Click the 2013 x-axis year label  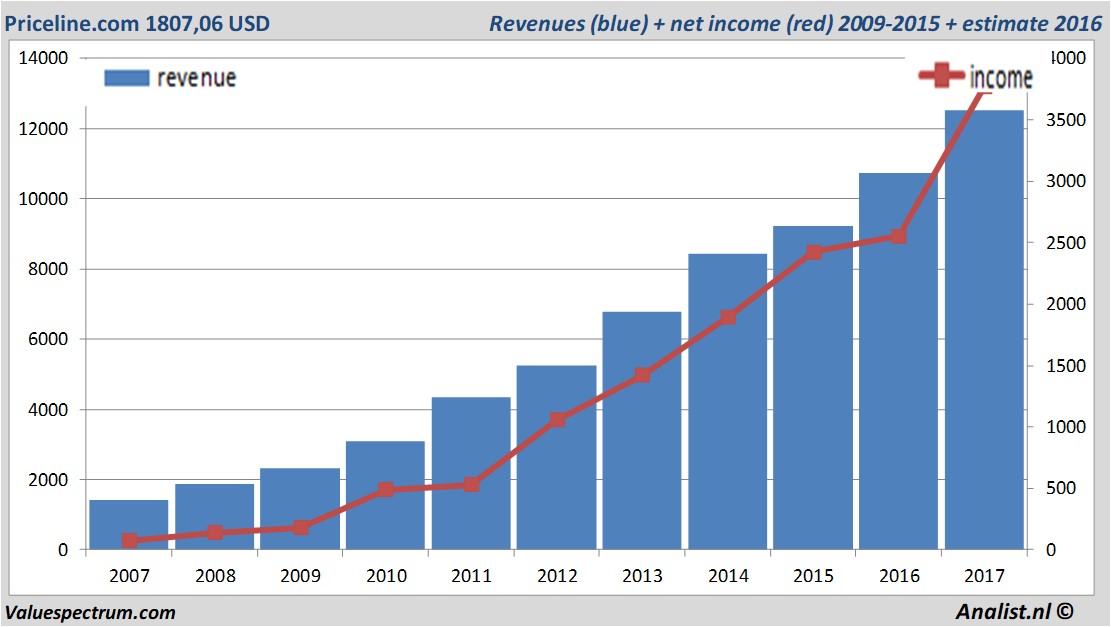pyautogui.click(x=642, y=575)
